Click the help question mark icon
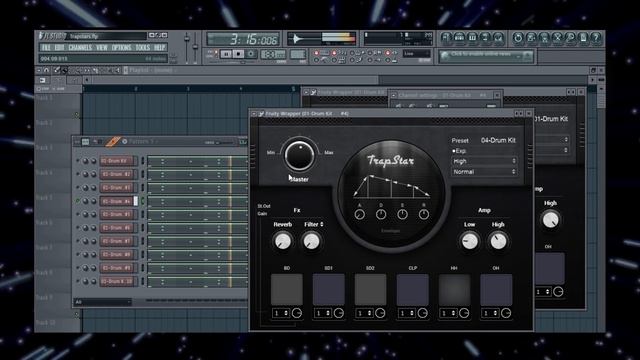The width and height of the screenshot is (640, 360). tap(596, 38)
